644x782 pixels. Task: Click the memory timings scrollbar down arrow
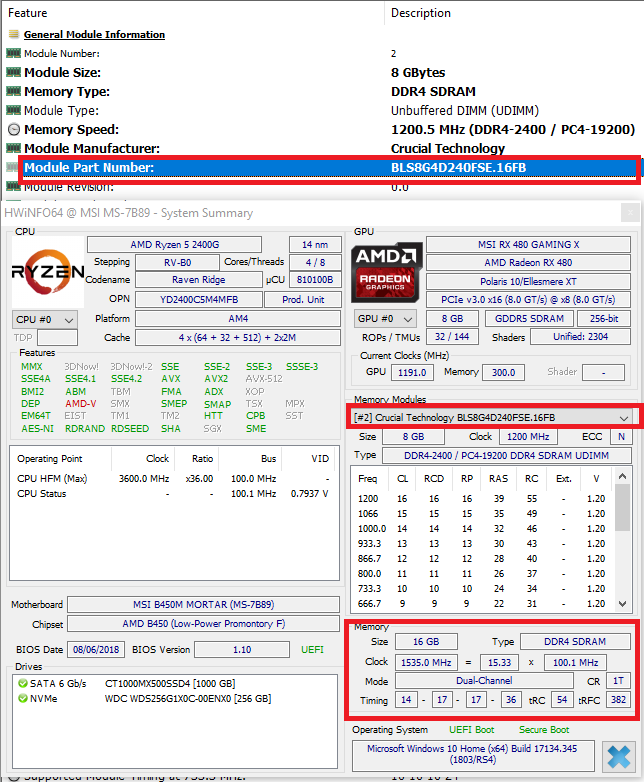click(623, 603)
